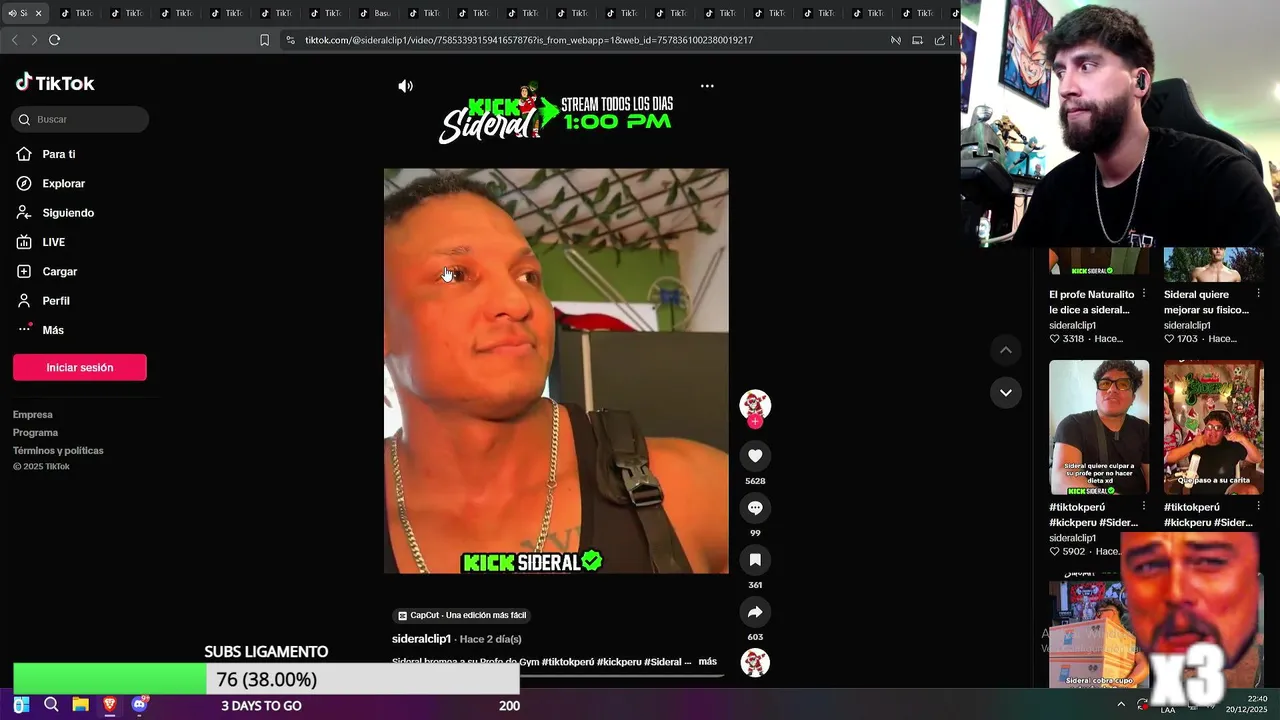1280x720 pixels.
Task: Open Windows Start button in taskbar
Action: pyautogui.click(x=21, y=705)
